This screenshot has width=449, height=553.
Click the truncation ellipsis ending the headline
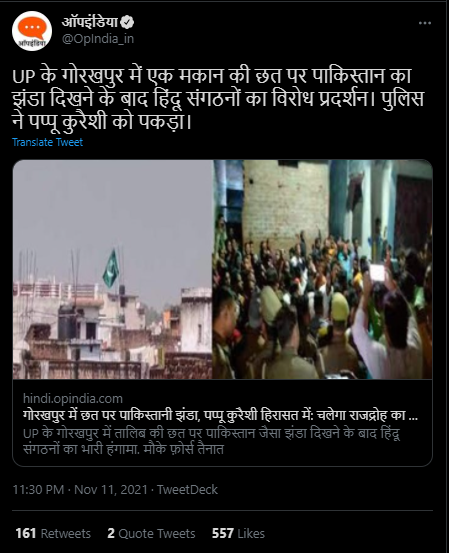(x=413, y=417)
